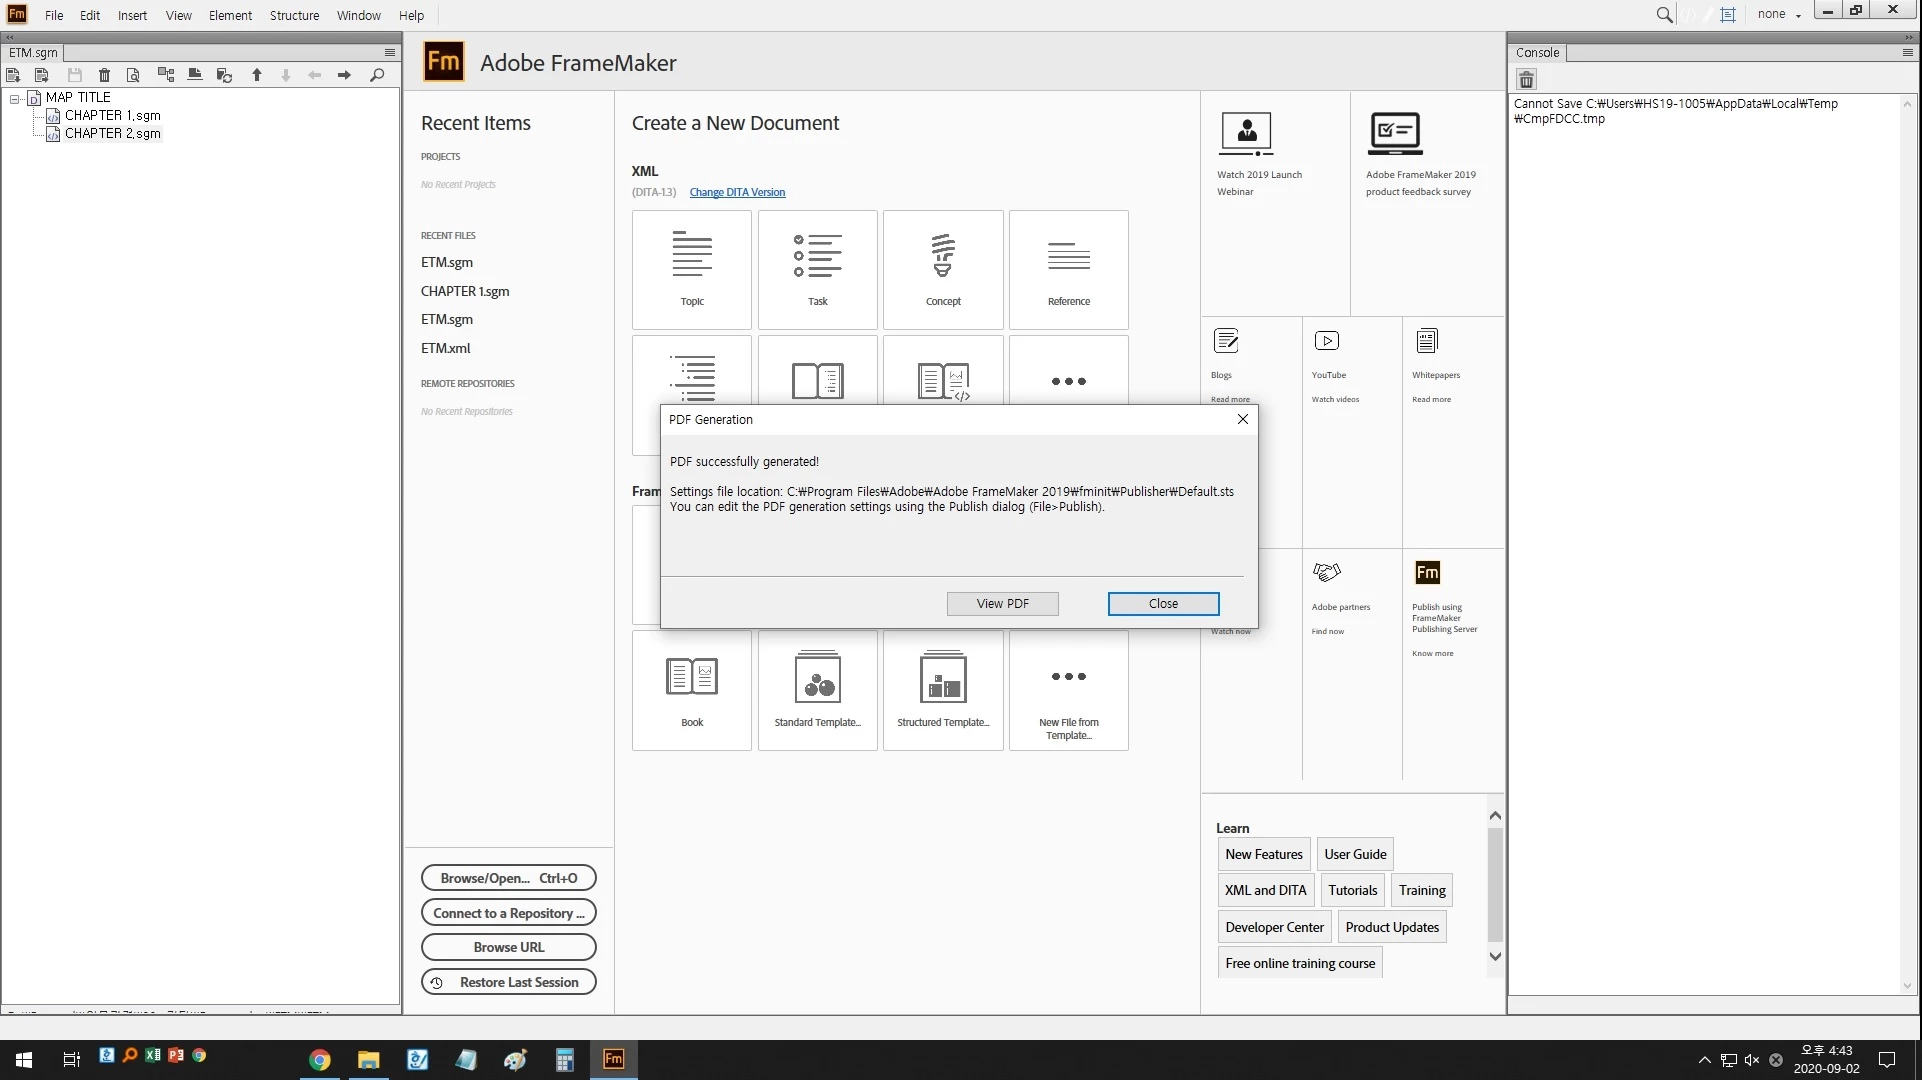Open the Structure menu
This screenshot has width=1922, height=1080.
tap(294, 15)
